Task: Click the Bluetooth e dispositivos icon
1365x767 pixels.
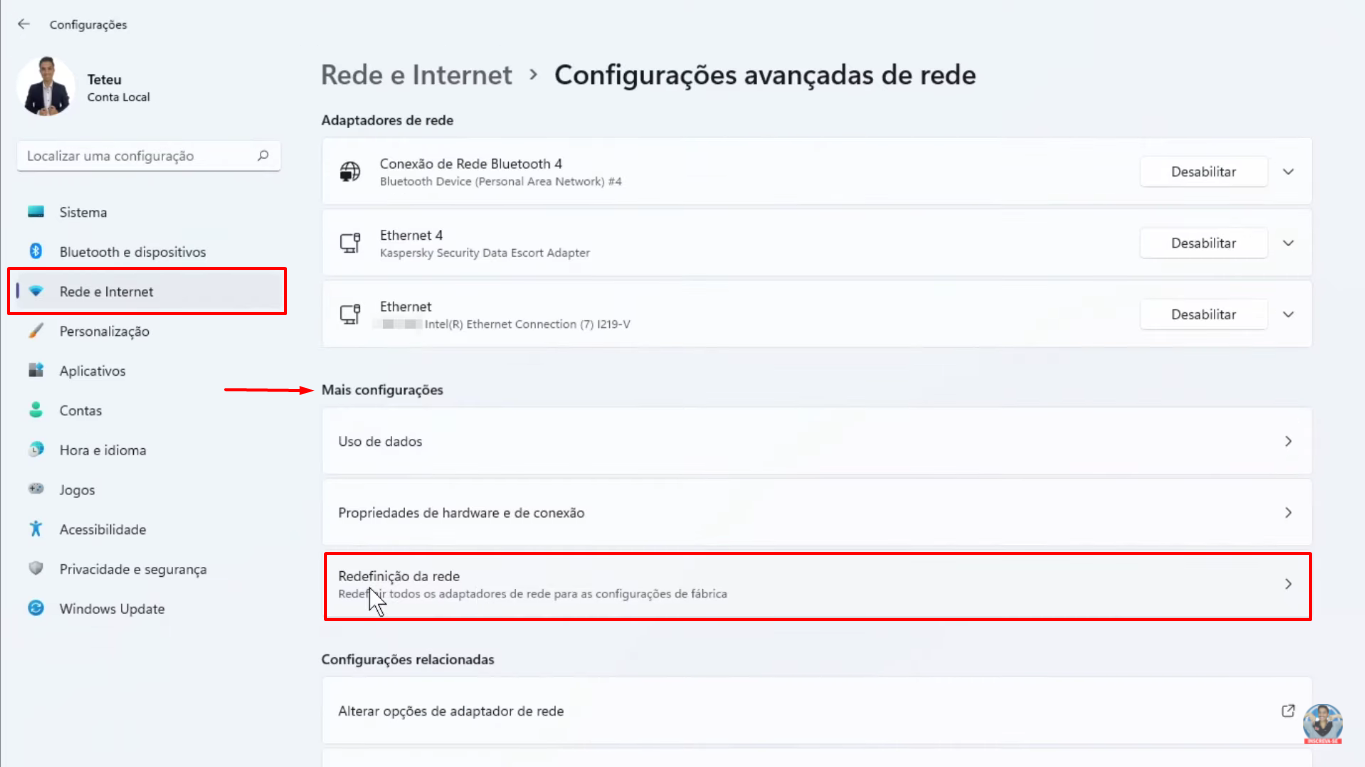Action: coord(36,252)
